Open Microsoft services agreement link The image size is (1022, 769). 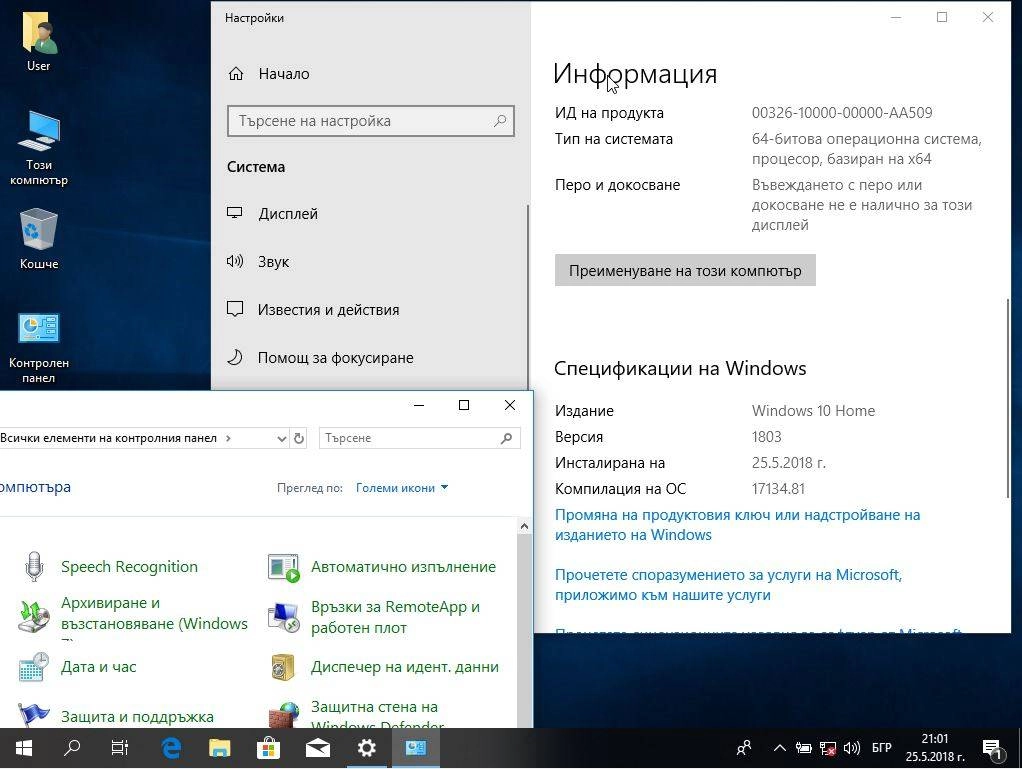point(728,585)
